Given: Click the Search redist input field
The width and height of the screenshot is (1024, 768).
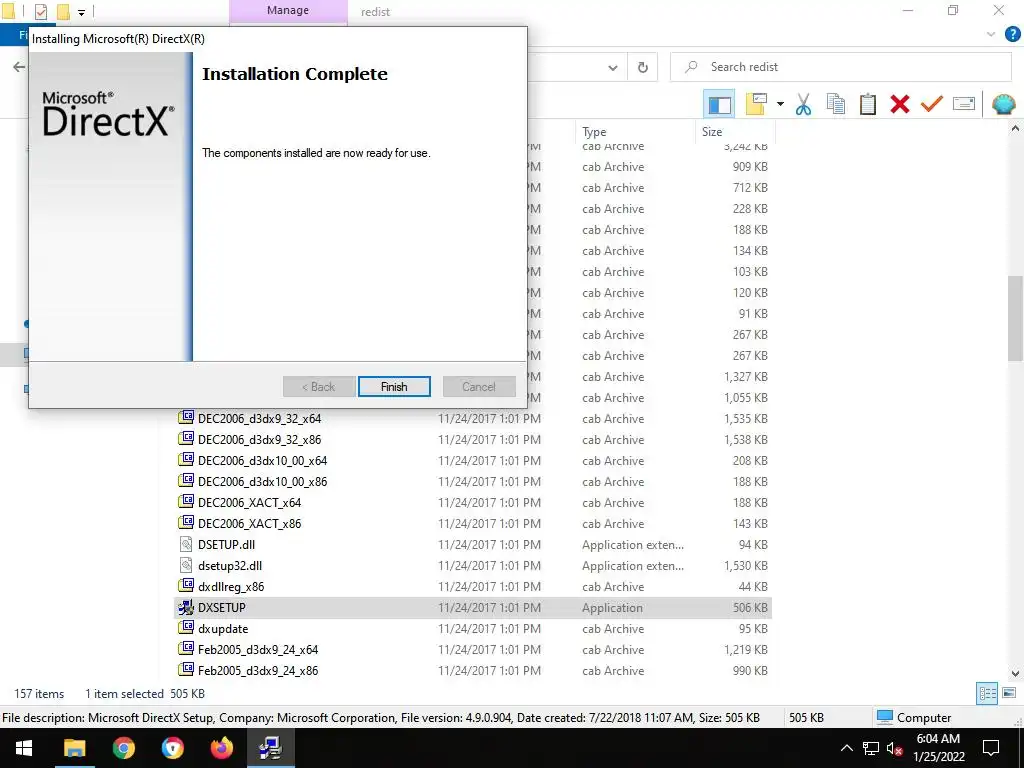Looking at the screenshot, I should 840,67.
